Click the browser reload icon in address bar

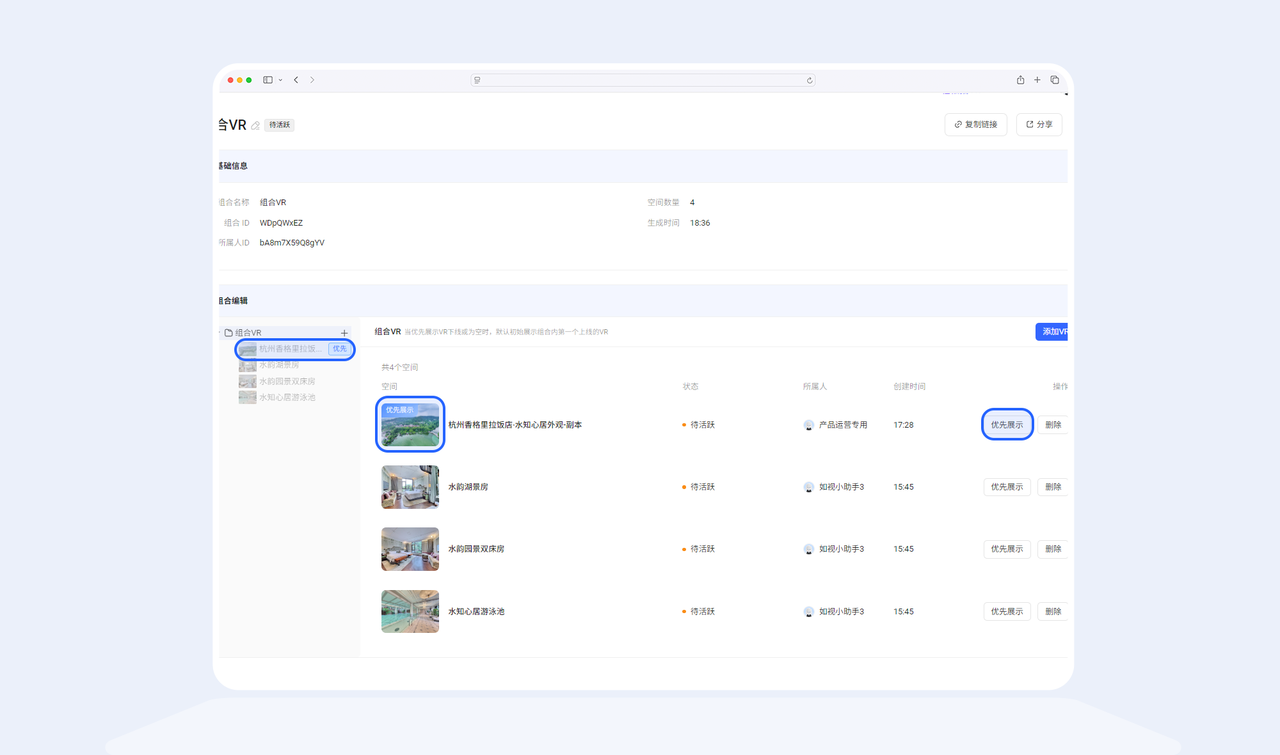click(x=809, y=80)
